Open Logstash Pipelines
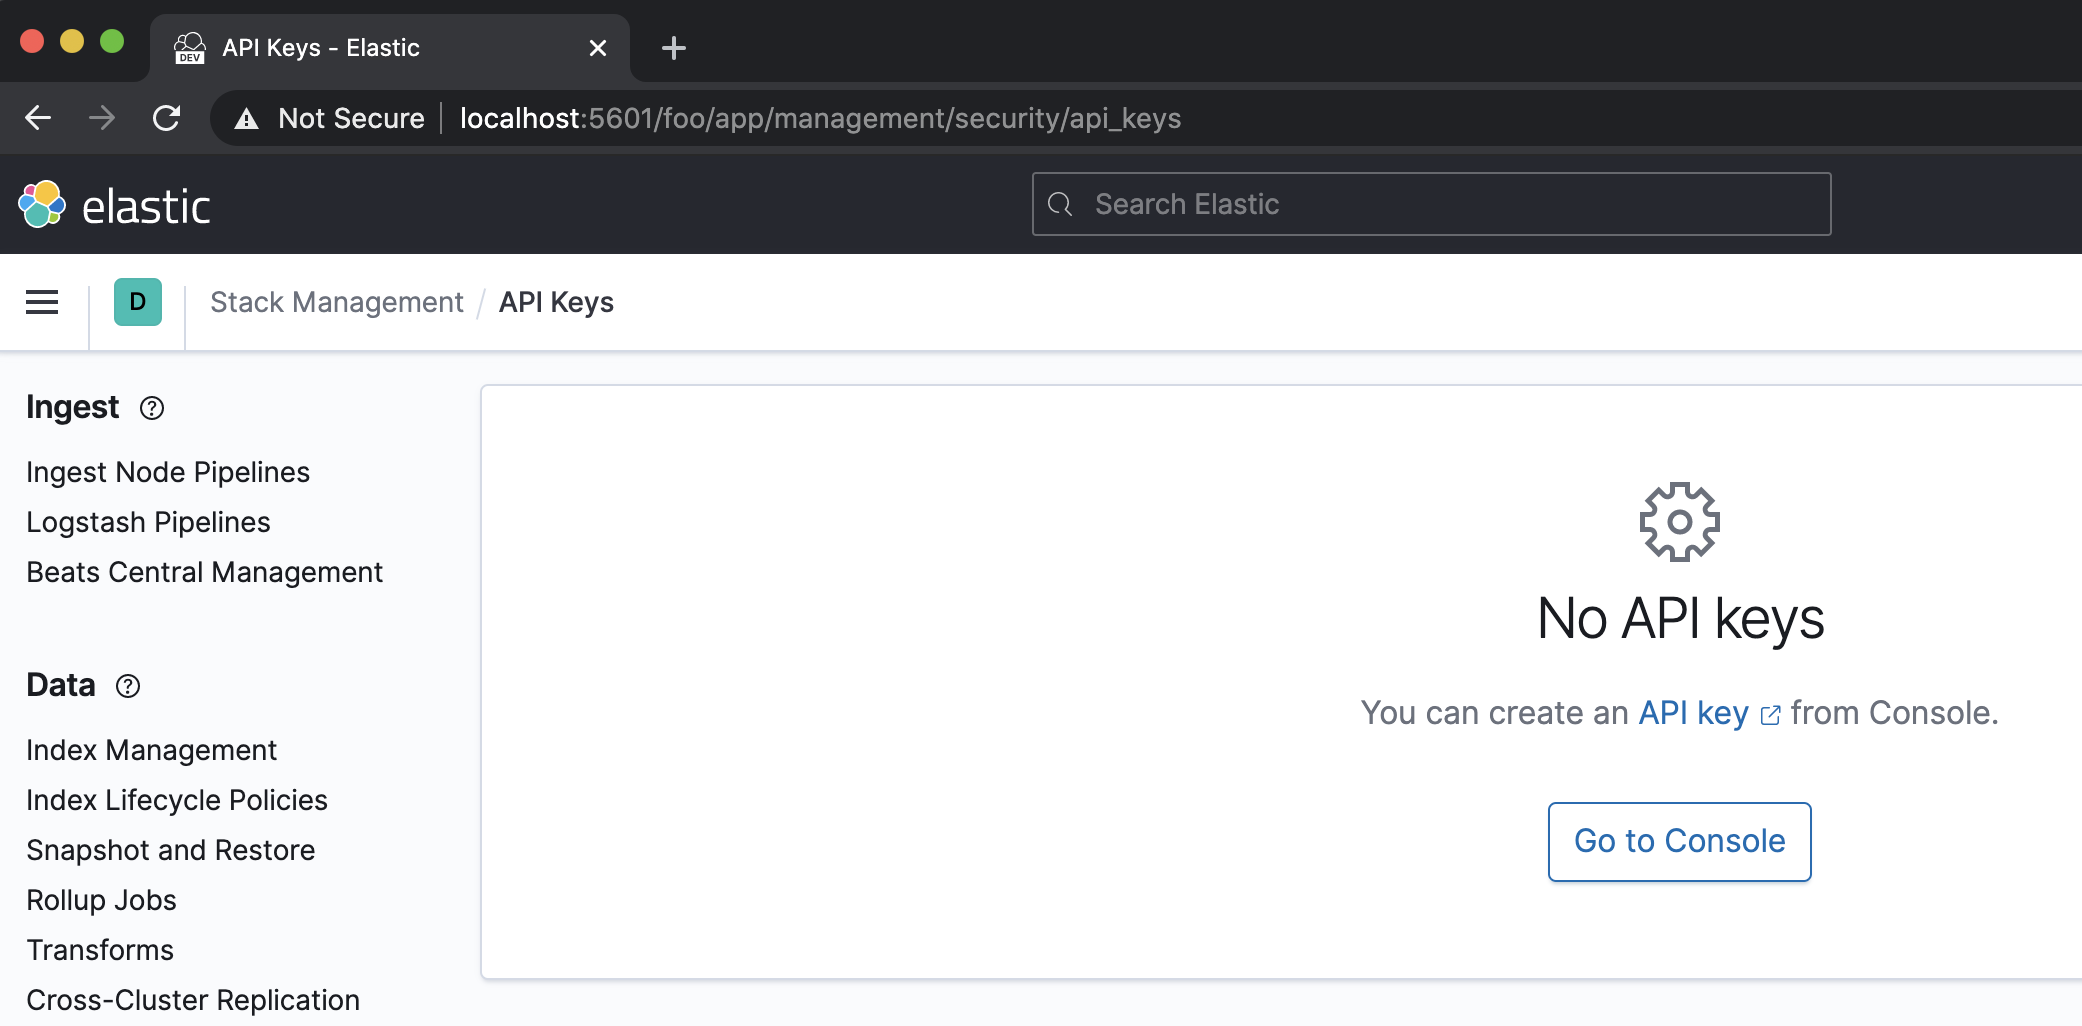The height and width of the screenshot is (1026, 2082). (148, 522)
